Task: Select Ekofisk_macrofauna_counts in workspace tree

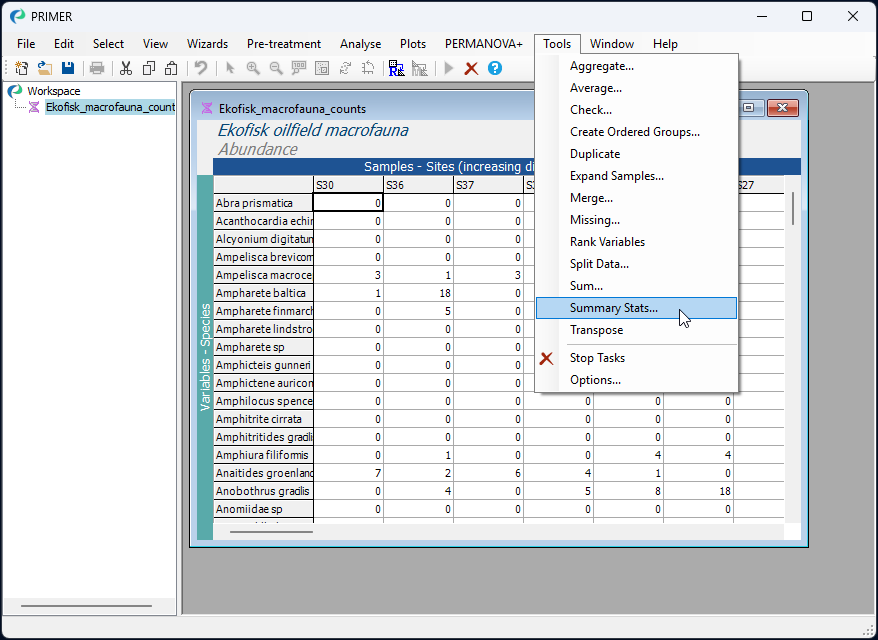Action: point(110,107)
